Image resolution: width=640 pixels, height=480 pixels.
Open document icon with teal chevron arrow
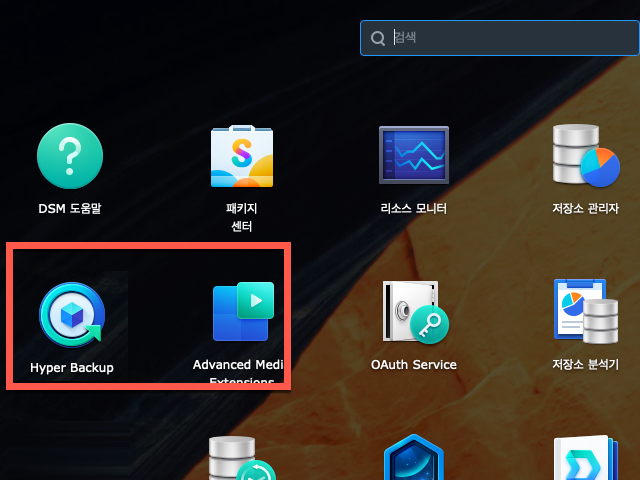point(586,458)
